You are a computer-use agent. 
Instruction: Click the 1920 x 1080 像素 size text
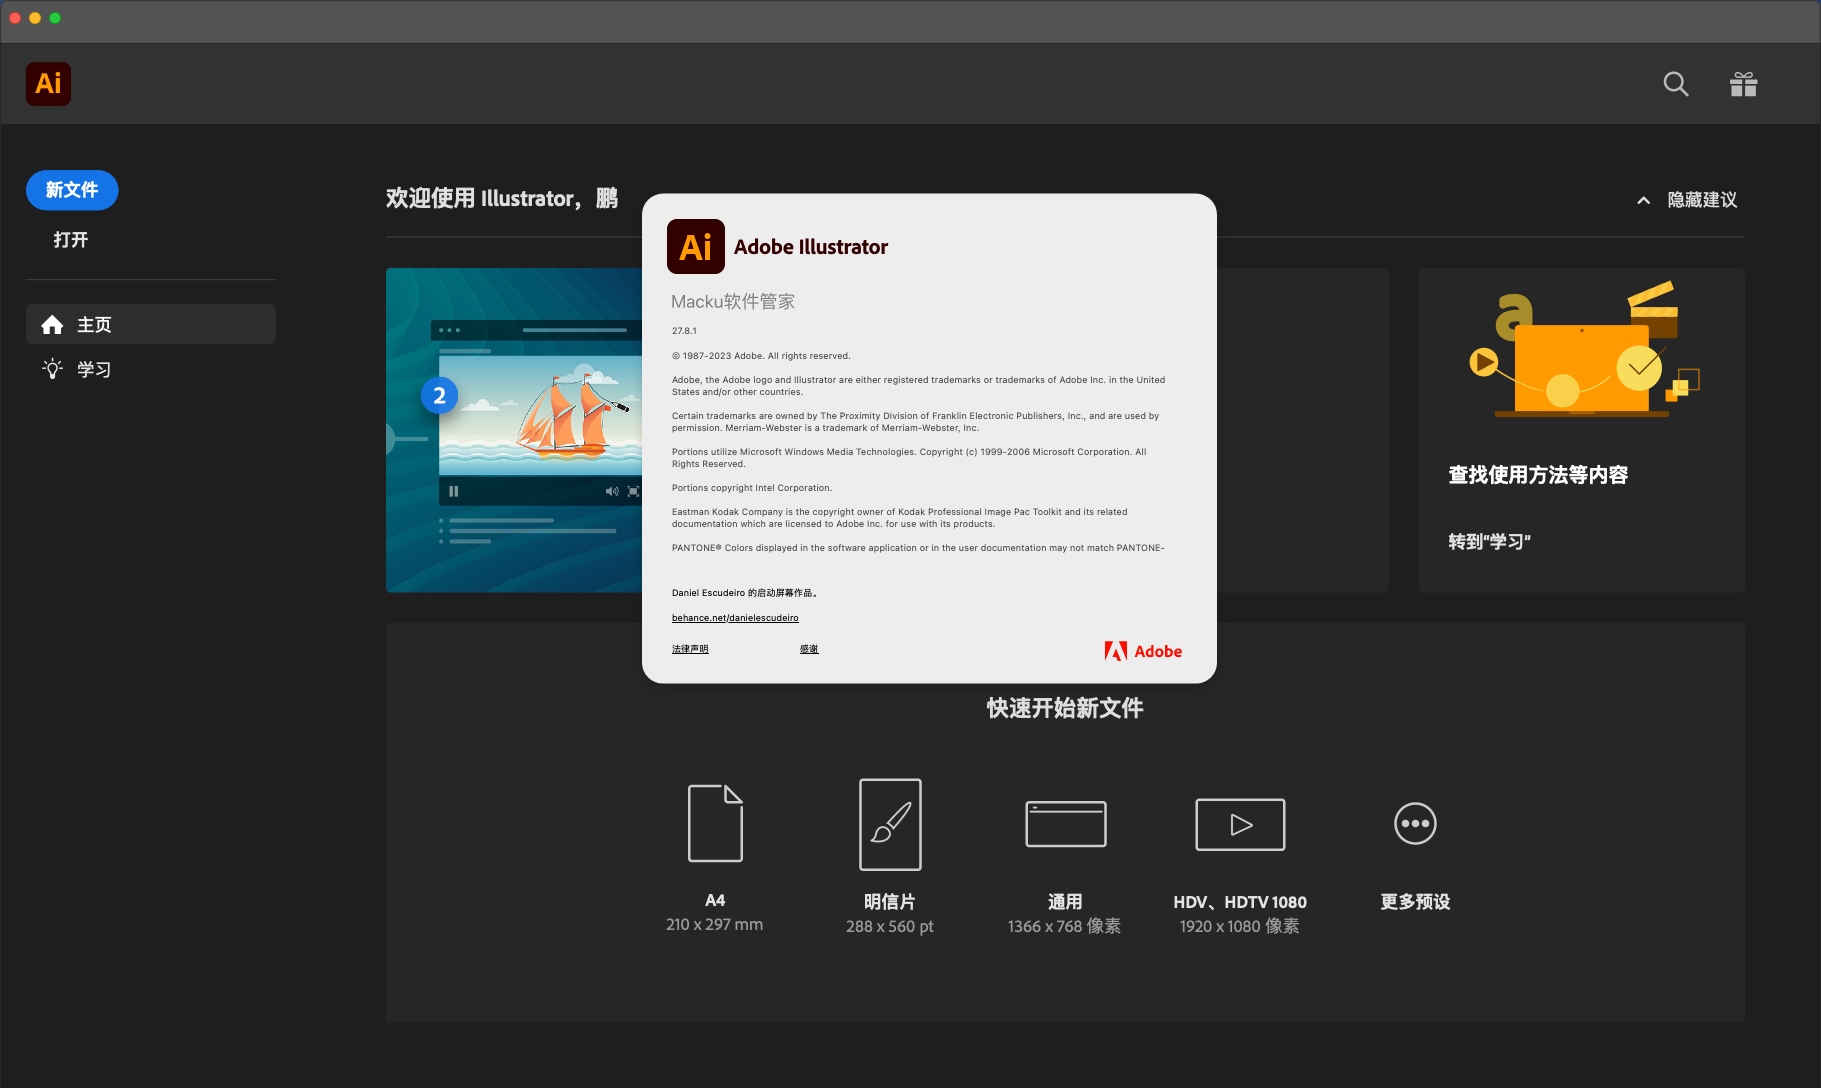(x=1239, y=927)
